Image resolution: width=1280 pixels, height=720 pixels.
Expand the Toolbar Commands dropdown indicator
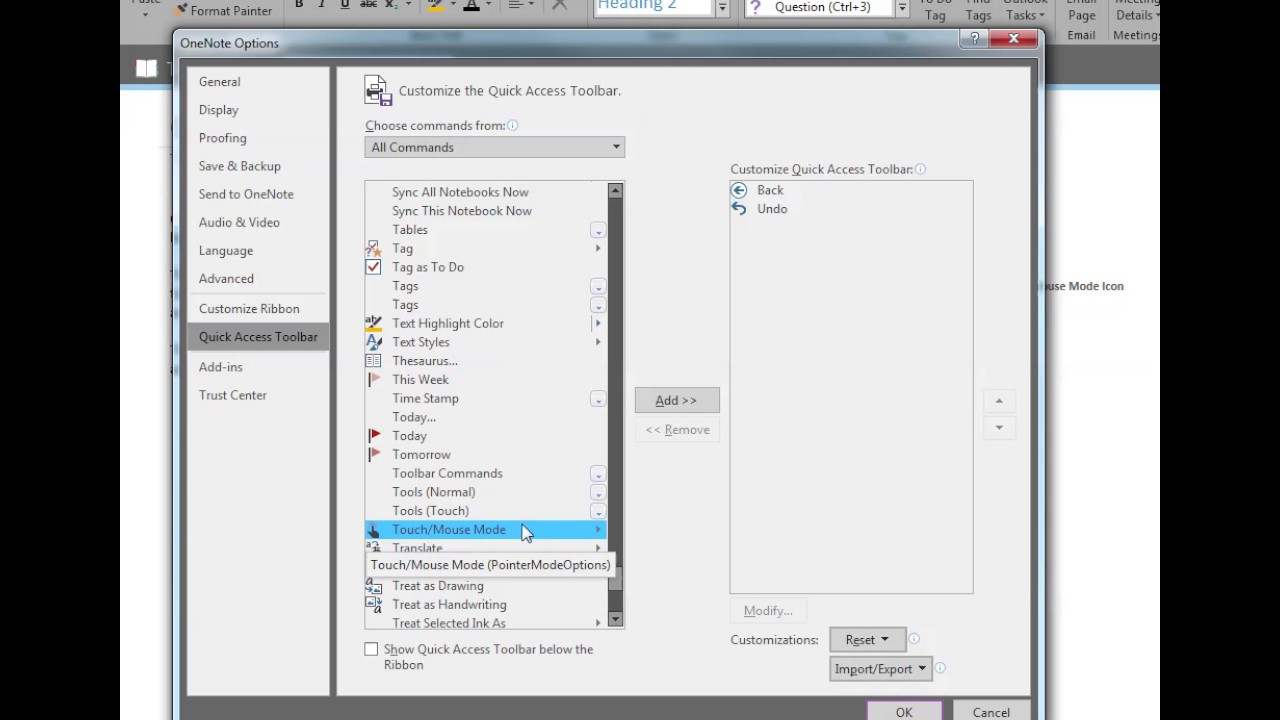(x=598, y=474)
